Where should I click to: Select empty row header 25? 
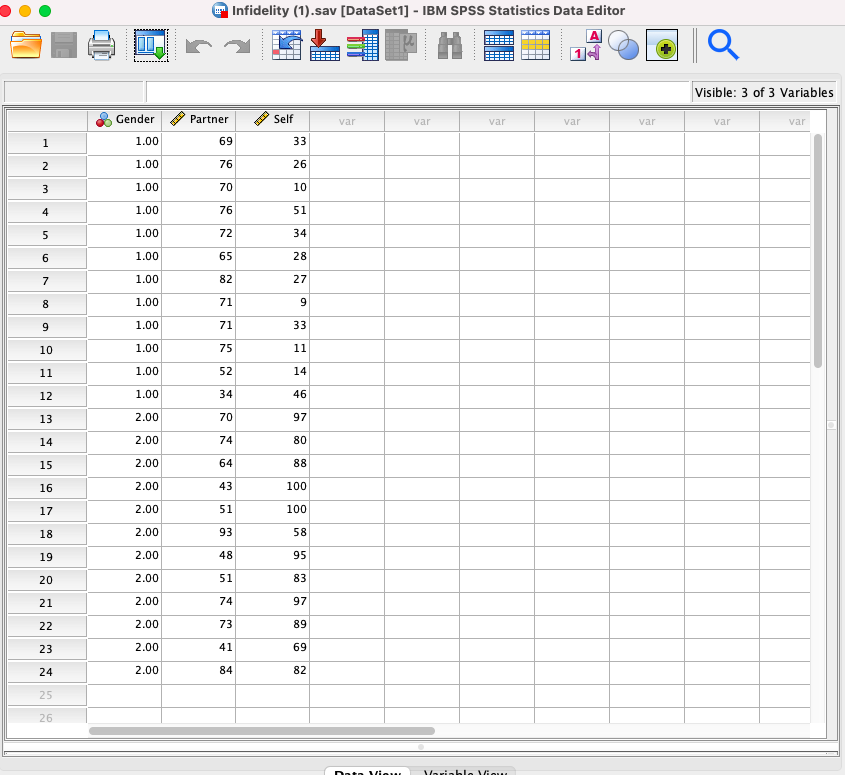point(47,695)
